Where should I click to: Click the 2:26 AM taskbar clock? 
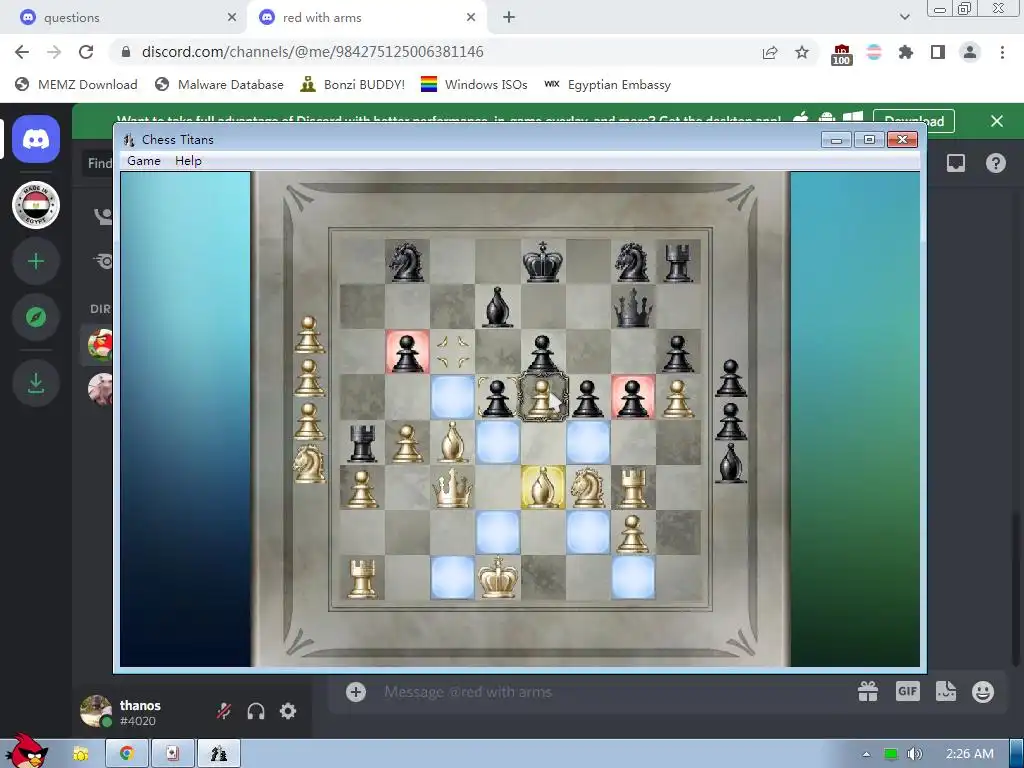pyautogui.click(x=970, y=754)
